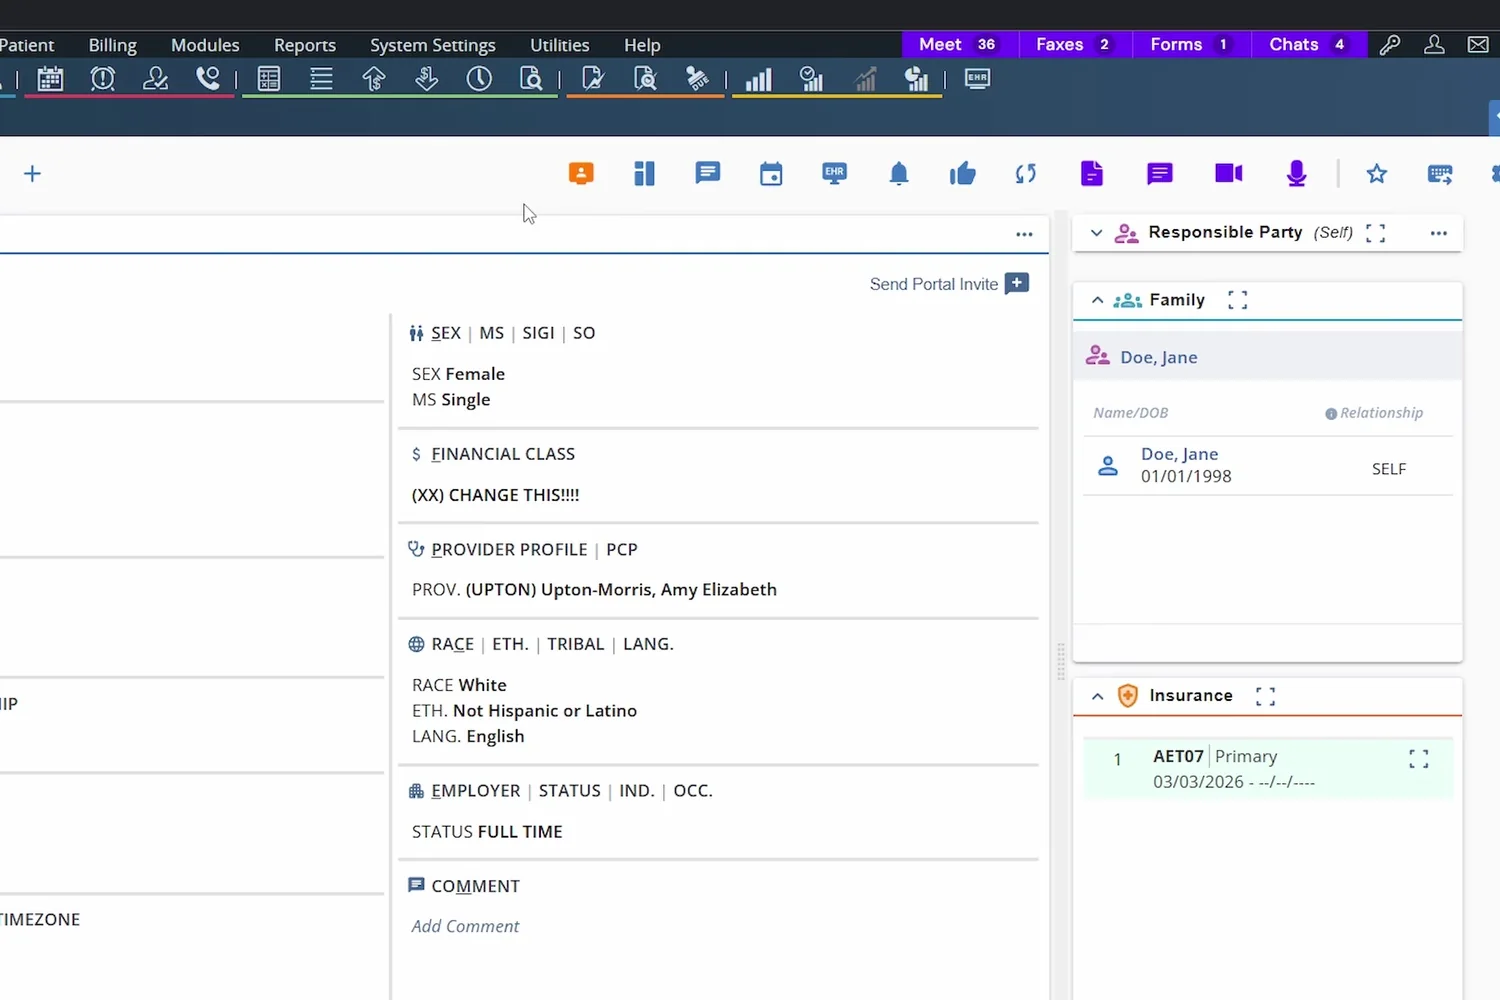Open the calendar scheduler toolbar icon
This screenshot has width=1500, height=1000.
[50, 79]
